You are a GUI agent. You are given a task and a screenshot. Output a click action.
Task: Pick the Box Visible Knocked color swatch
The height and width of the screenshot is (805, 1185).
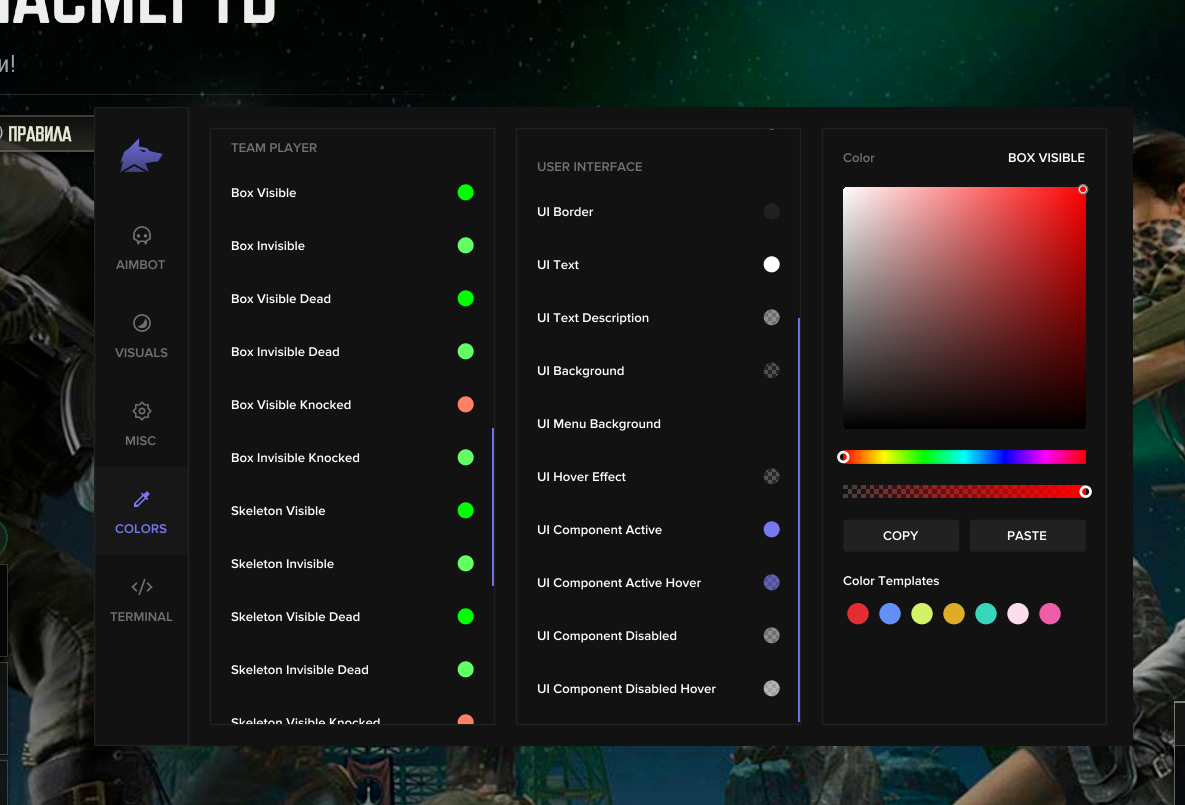[x=465, y=404]
